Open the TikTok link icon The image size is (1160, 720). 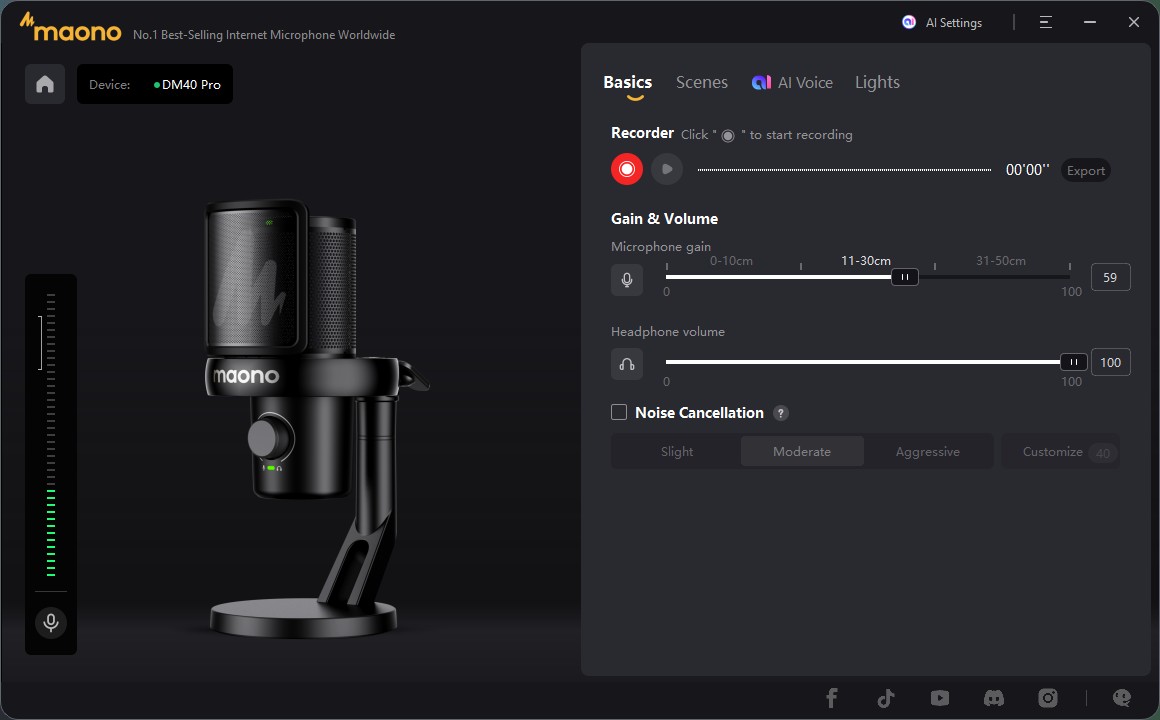(885, 698)
